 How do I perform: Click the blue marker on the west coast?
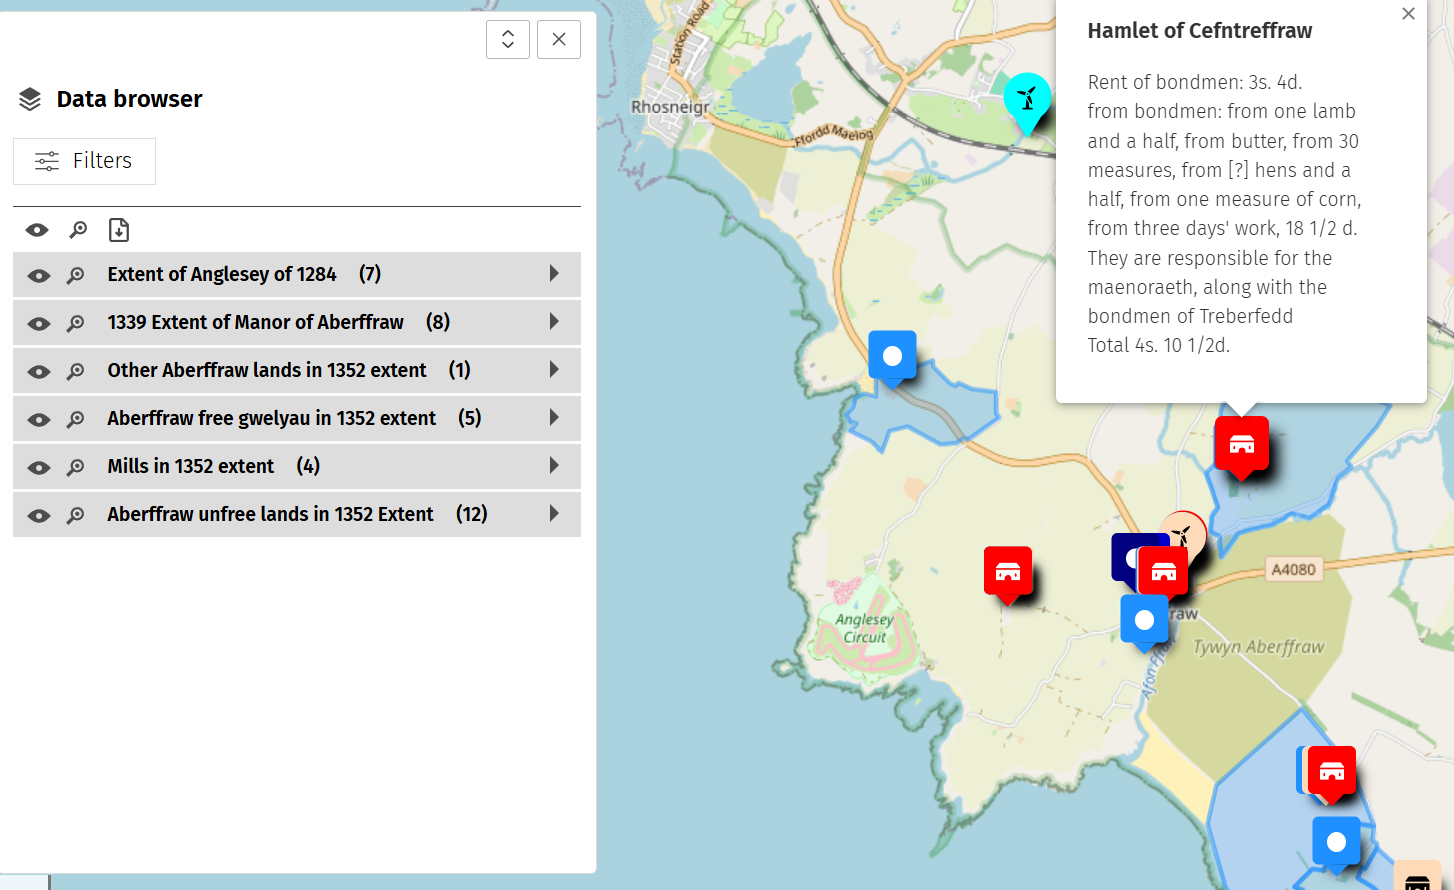click(892, 356)
